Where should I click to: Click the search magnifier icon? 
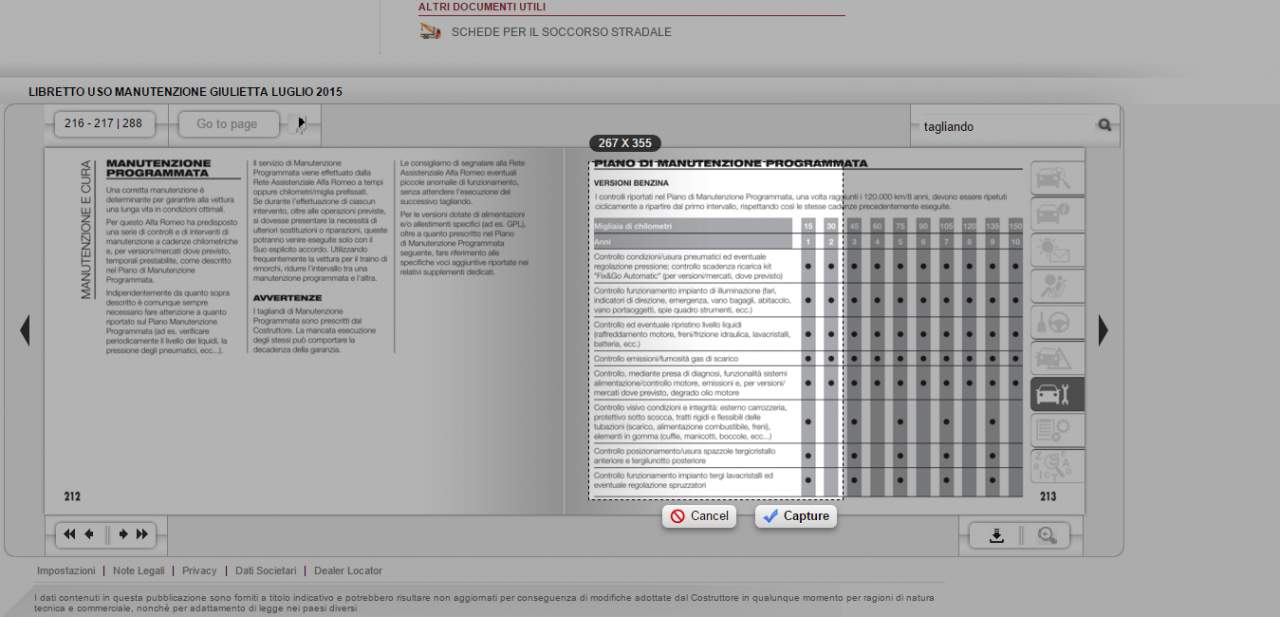tap(1104, 125)
